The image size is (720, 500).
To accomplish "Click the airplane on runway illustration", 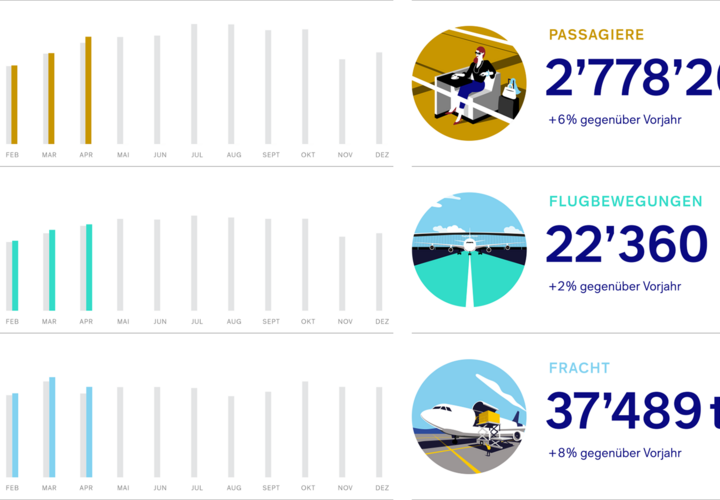I will 469,250.
